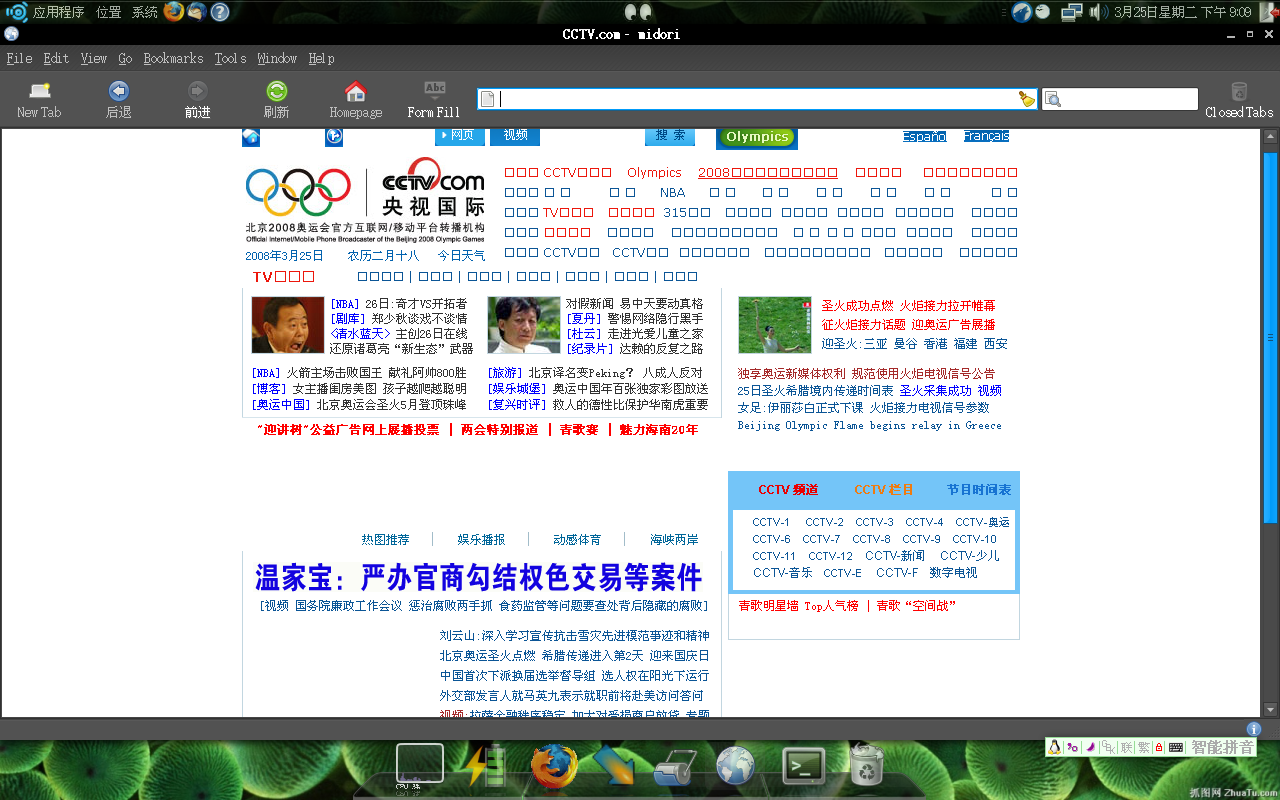Open the 系统 system menu
Screen dimensions: 1280x800
(x=145, y=12)
